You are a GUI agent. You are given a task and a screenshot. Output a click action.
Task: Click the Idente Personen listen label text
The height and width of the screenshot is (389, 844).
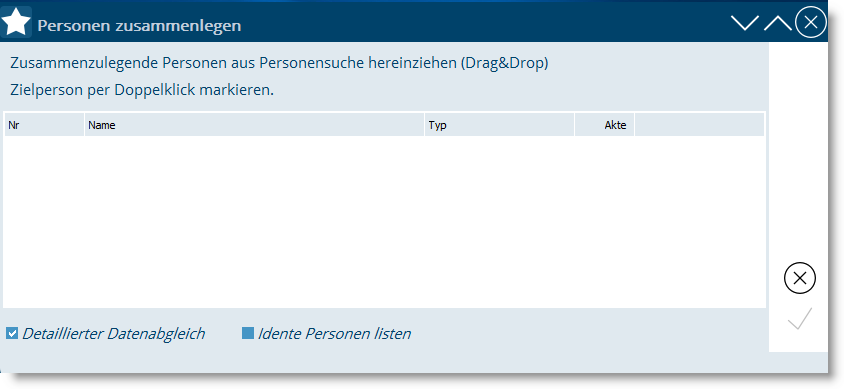tap(334, 334)
